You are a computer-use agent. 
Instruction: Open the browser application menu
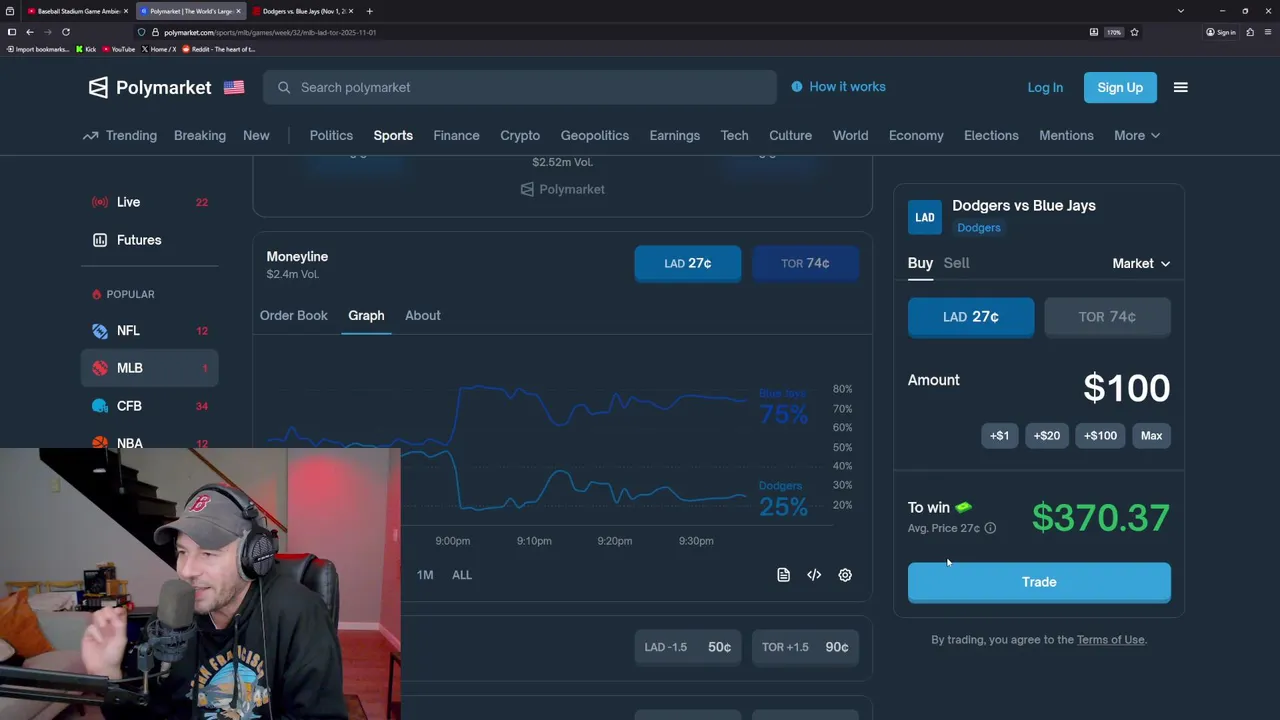[1267, 32]
